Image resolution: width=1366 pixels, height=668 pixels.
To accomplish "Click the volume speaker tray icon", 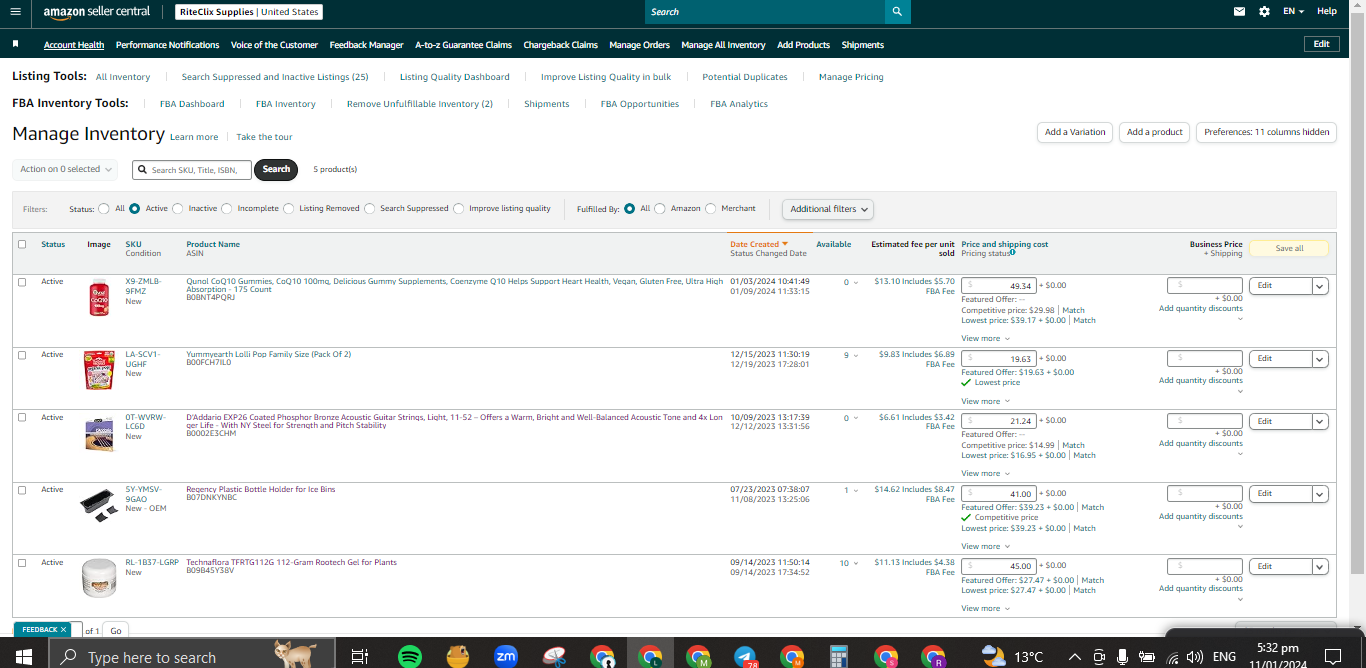I will (x=1195, y=657).
